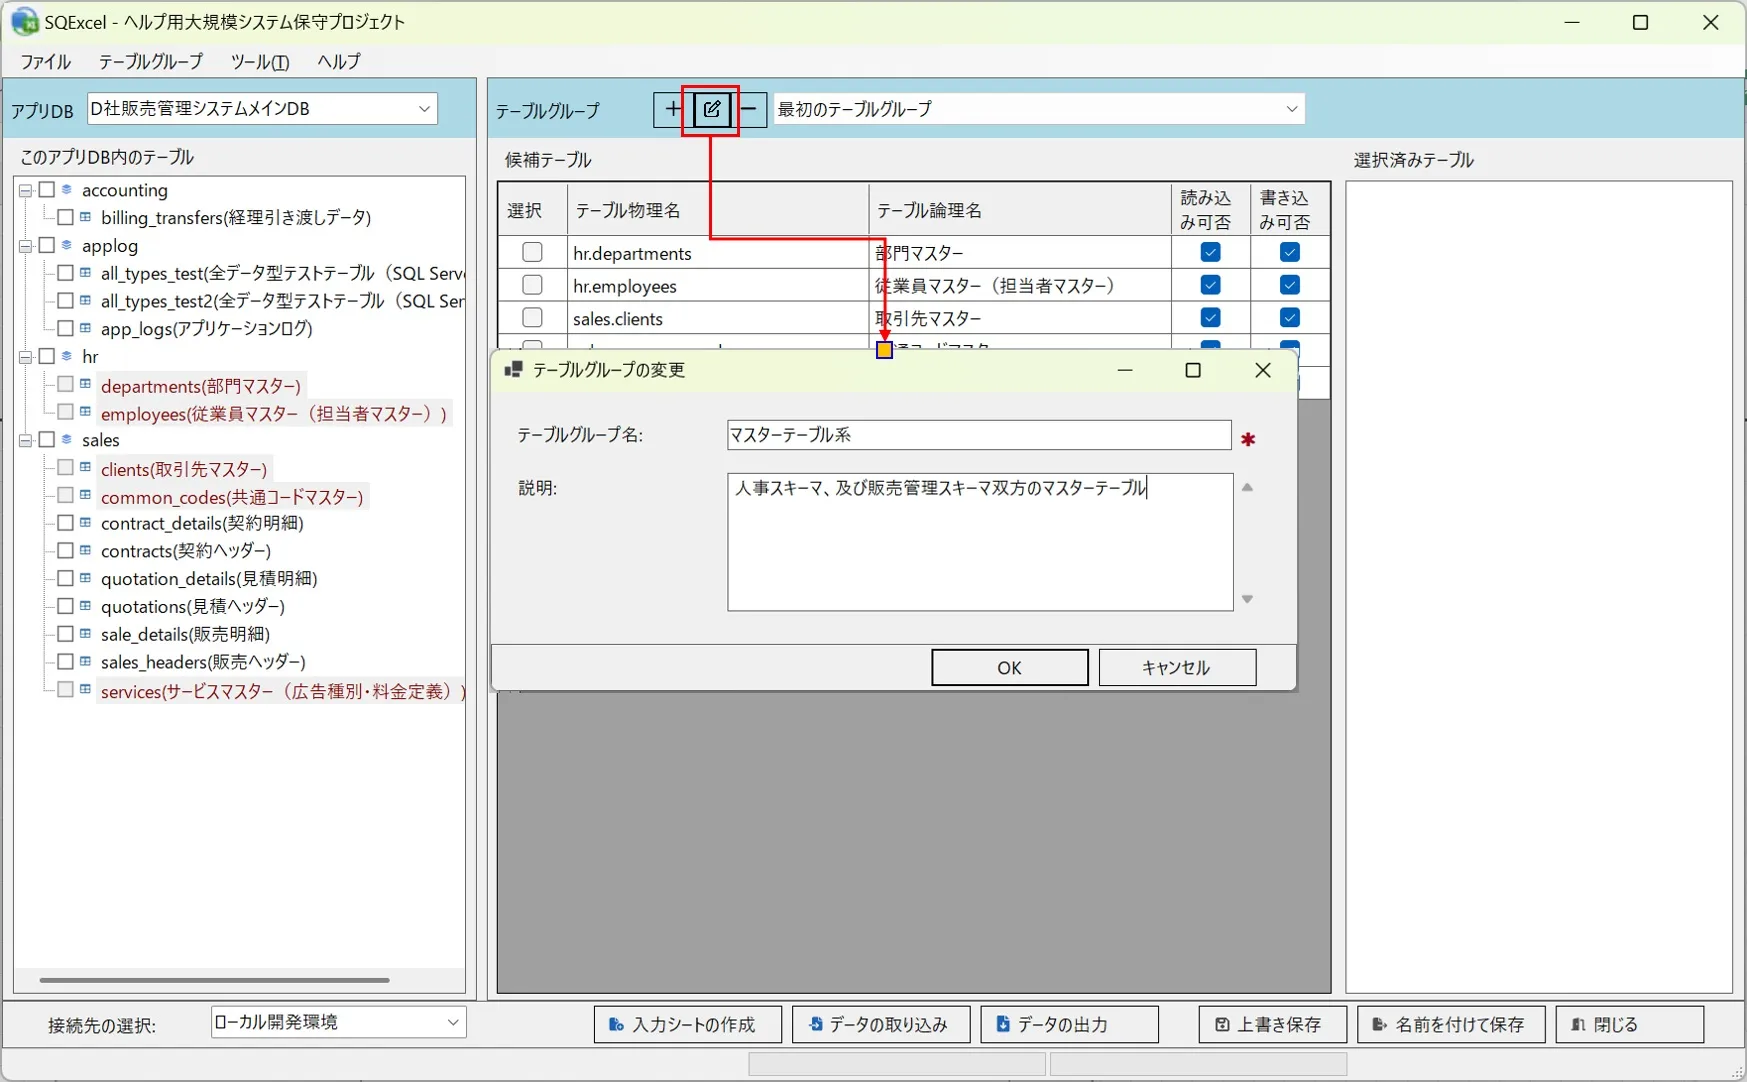
Task: Open the 接続先の選択 dropdown
Action: click(338, 1022)
